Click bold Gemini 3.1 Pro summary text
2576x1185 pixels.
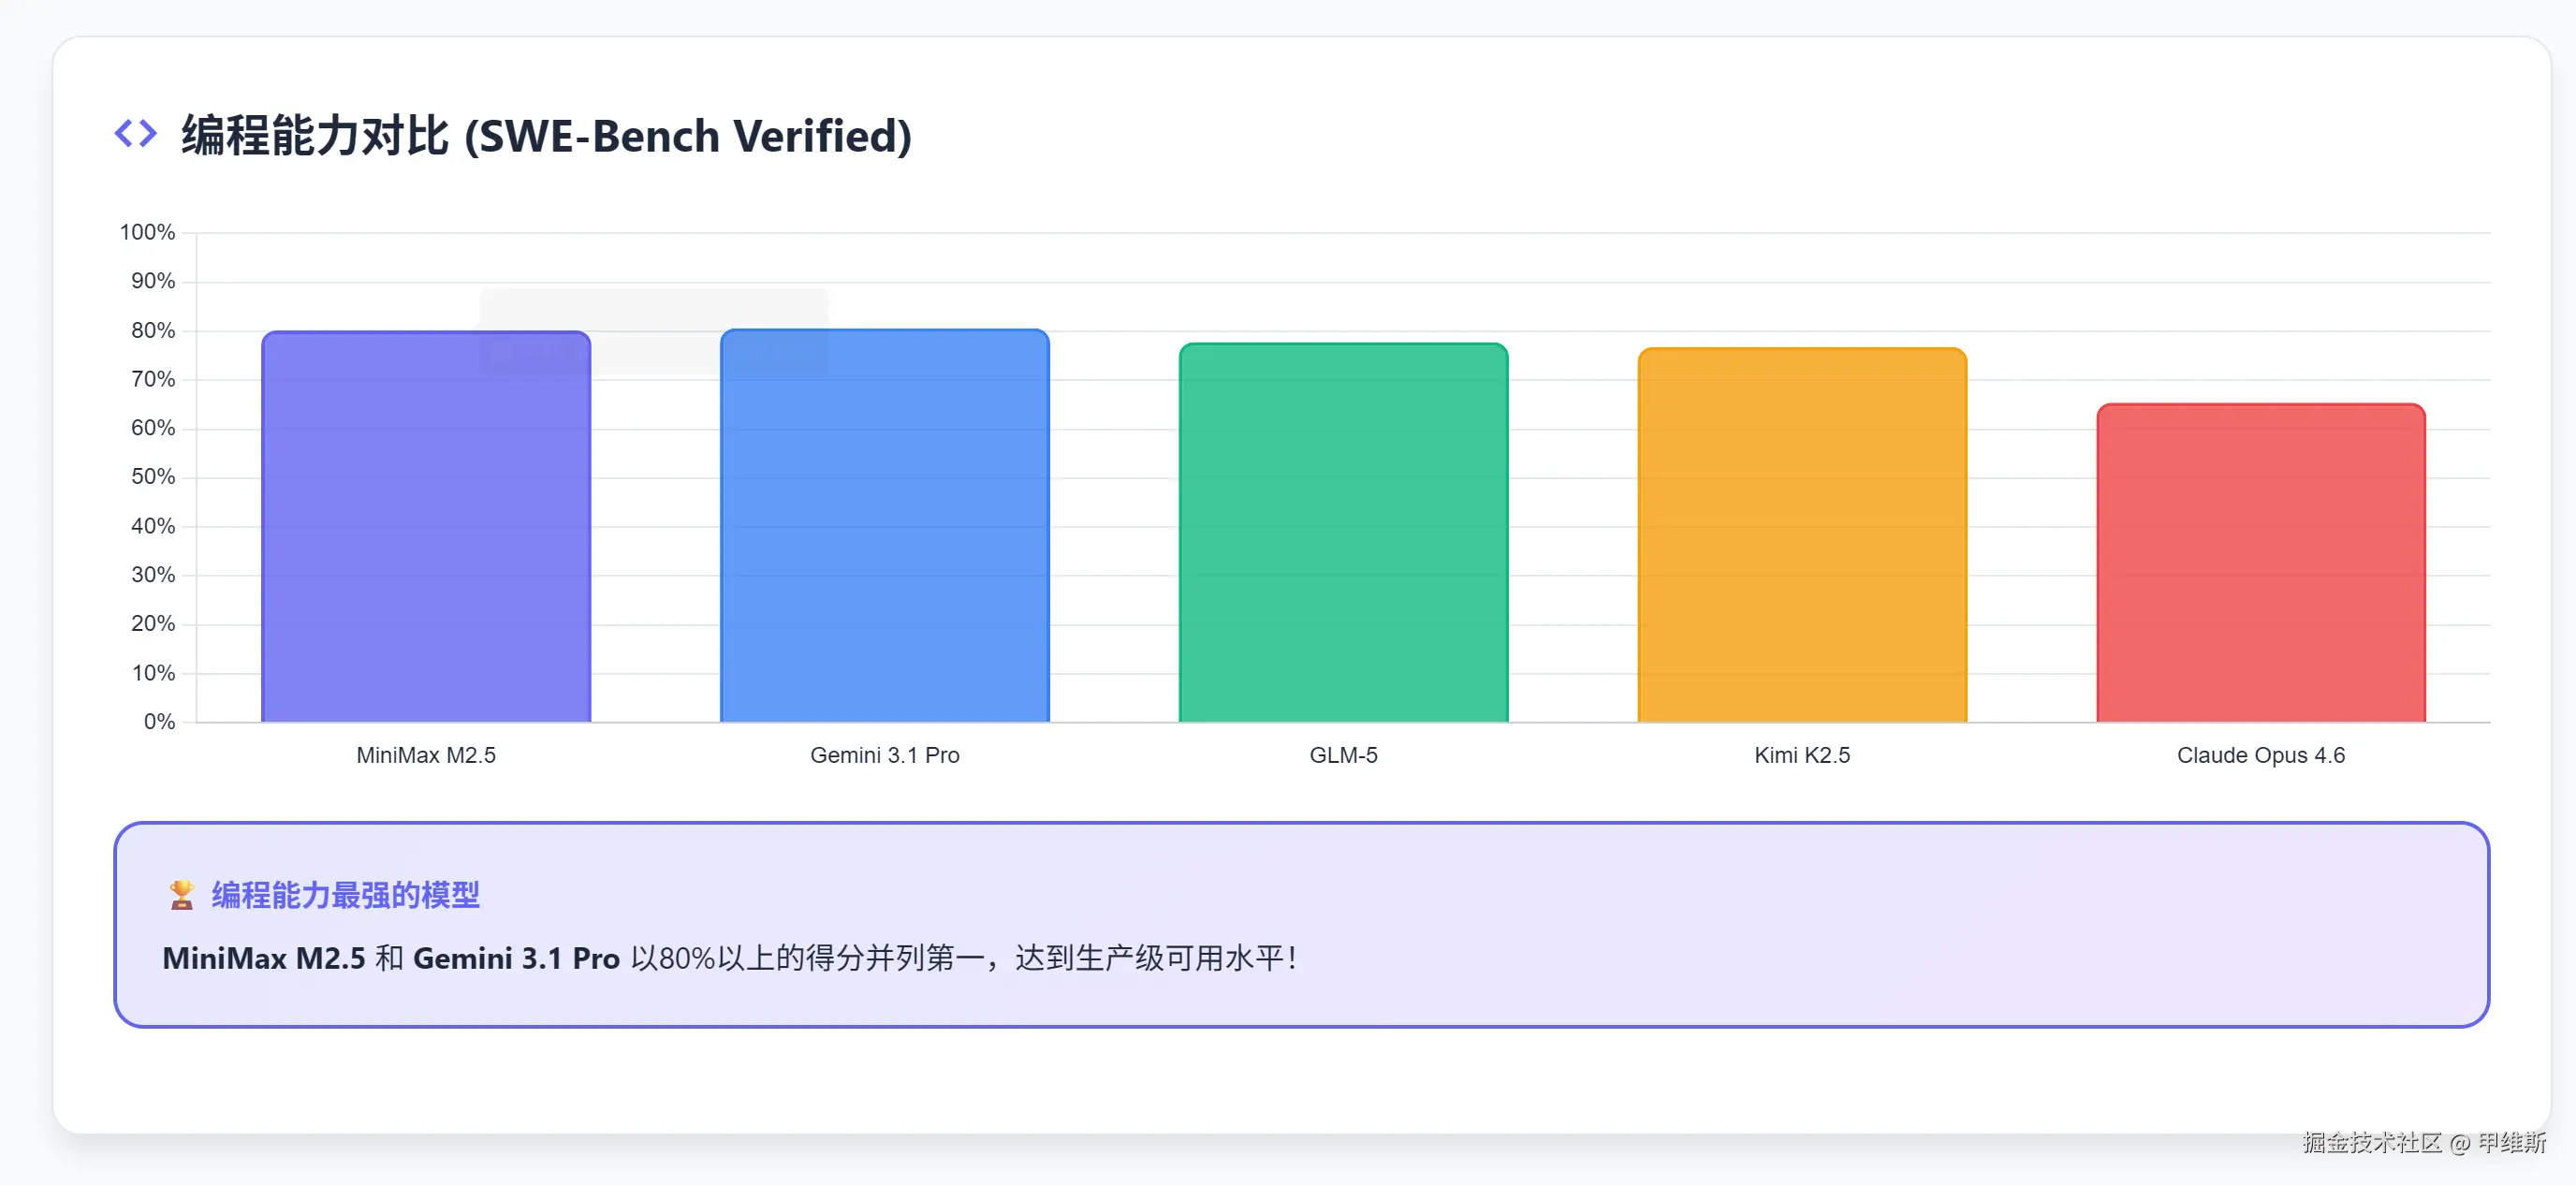pyautogui.click(x=516, y=958)
